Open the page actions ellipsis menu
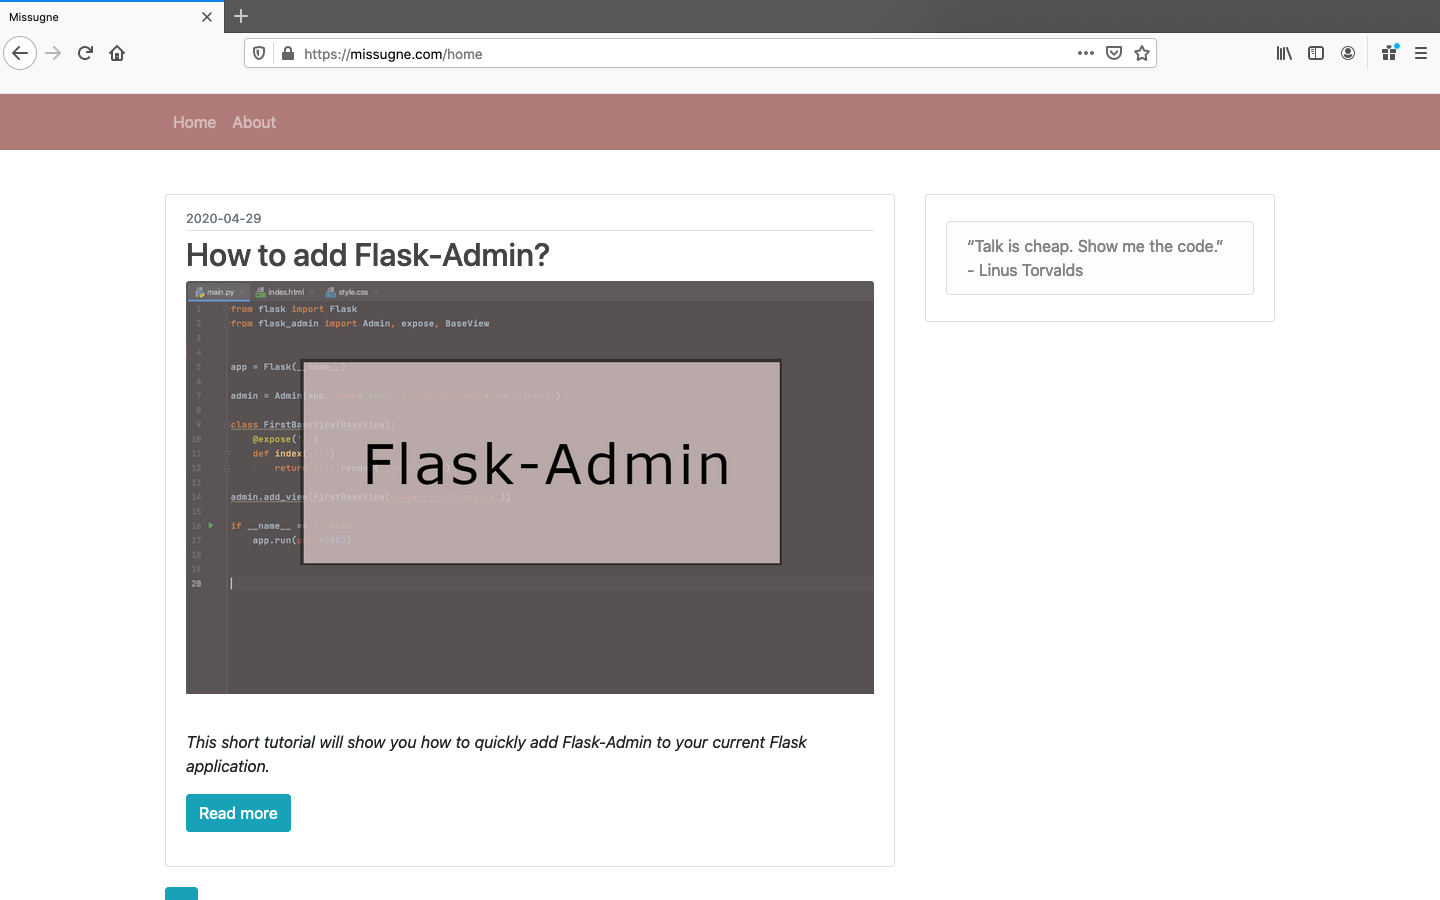This screenshot has width=1440, height=900. tap(1085, 53)
